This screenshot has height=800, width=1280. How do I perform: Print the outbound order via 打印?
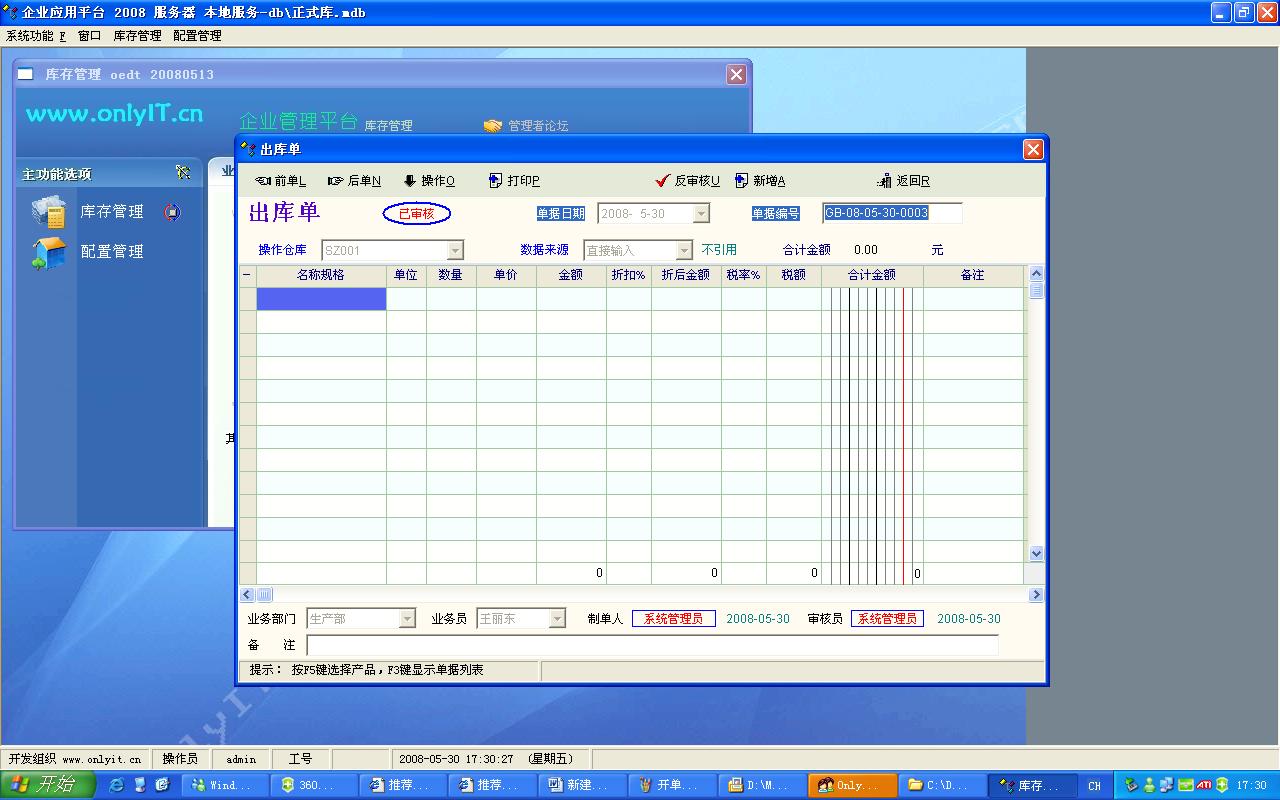pyautogui.click(x=514, y=181)
